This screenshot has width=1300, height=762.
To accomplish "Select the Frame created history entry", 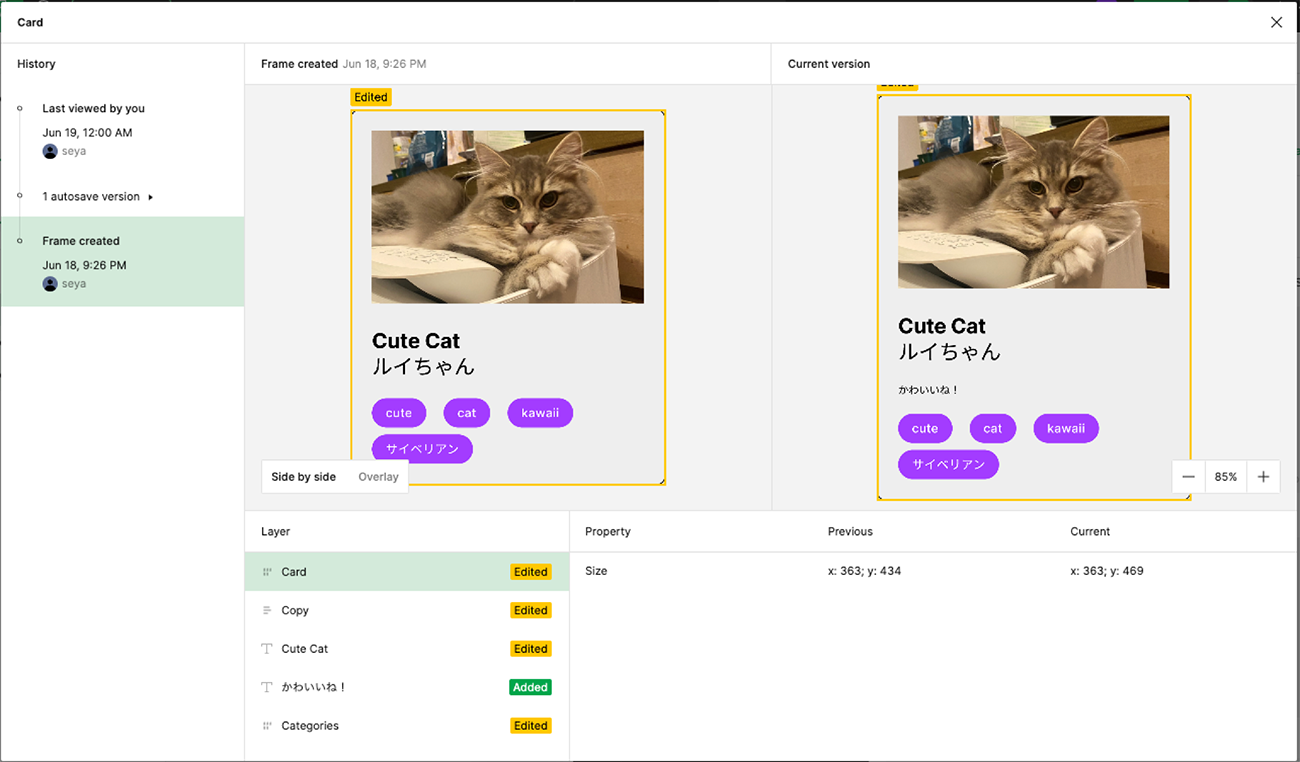I will click(122, 262).
